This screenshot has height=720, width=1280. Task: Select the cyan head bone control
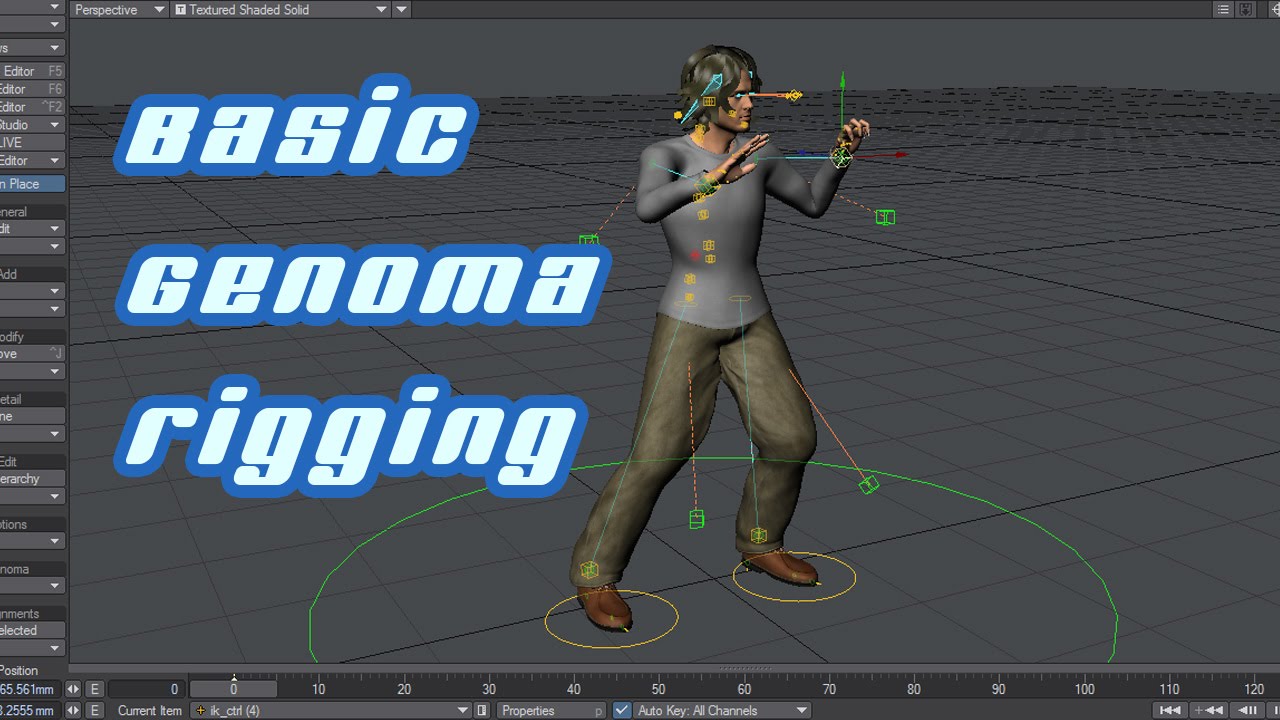point(715,83)
